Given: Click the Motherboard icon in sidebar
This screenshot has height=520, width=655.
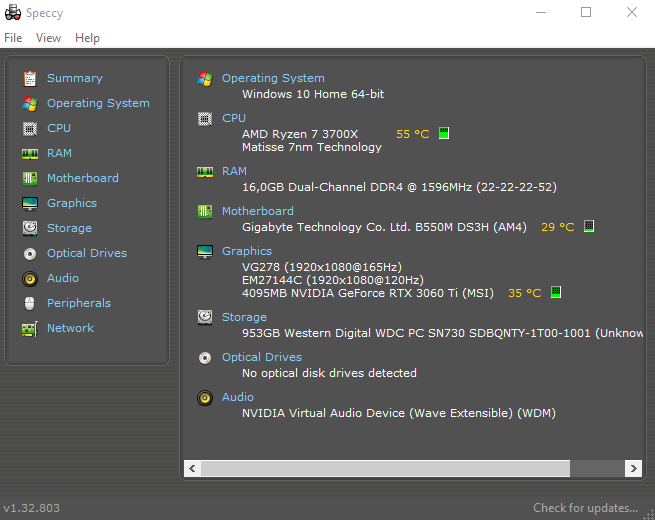Looking at the screenshot, I should coord(30,178).
